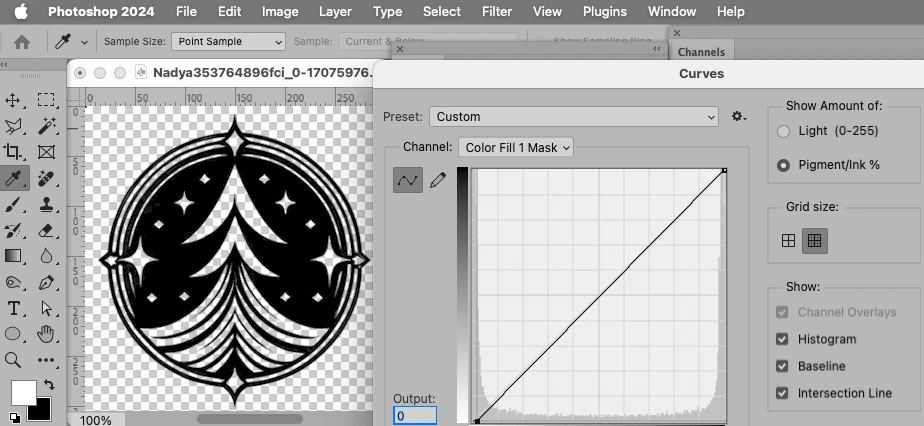Open the Filter menu

click(496, 11)
